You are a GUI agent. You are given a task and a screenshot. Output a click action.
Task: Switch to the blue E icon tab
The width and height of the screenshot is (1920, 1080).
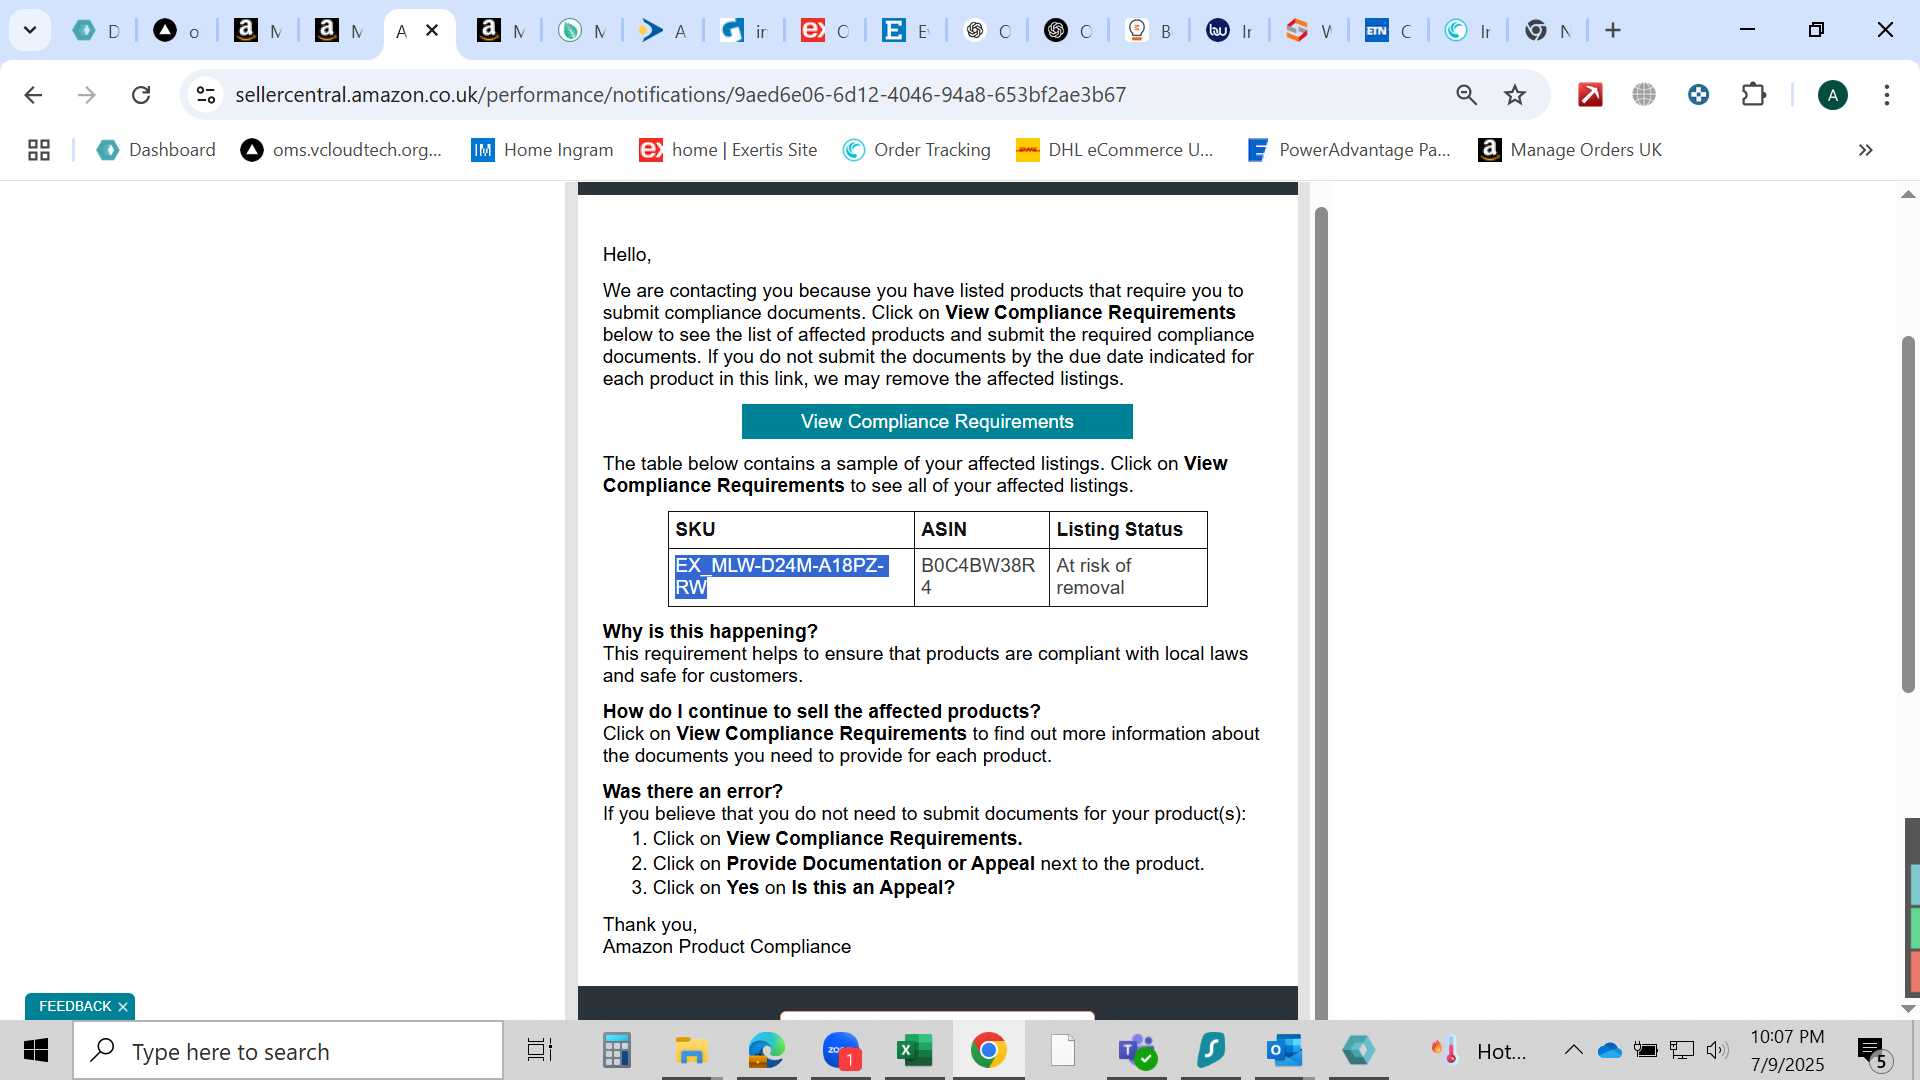pyautogui.click(x=906, y=30)
